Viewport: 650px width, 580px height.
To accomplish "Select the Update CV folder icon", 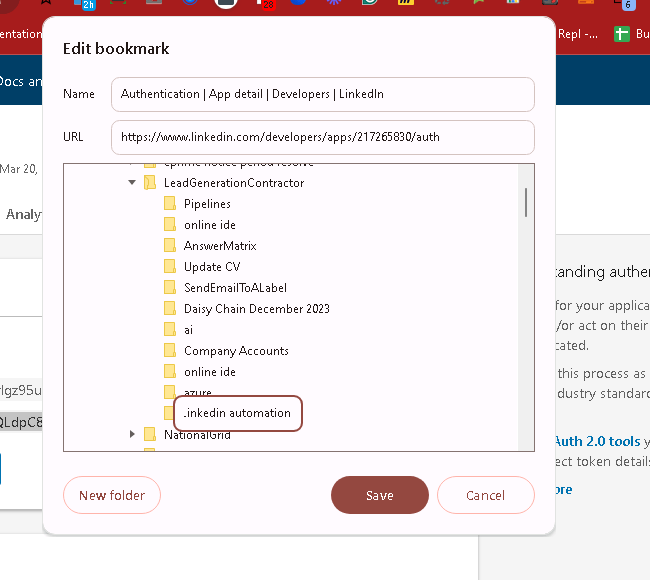I will coord(170,267).
